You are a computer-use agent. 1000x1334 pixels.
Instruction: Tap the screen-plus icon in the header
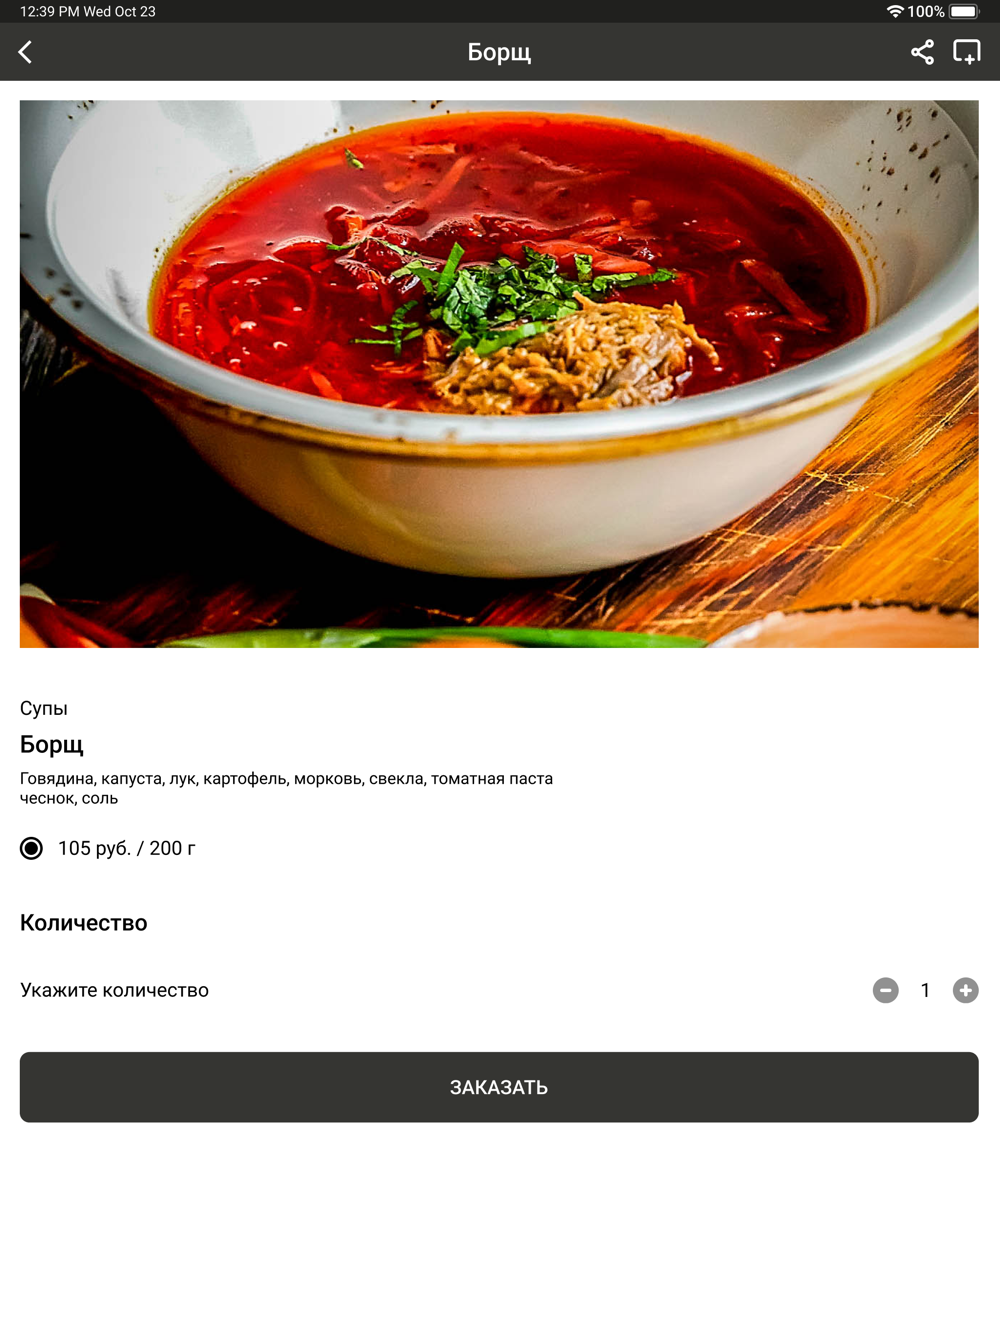[x=967, y=52]
